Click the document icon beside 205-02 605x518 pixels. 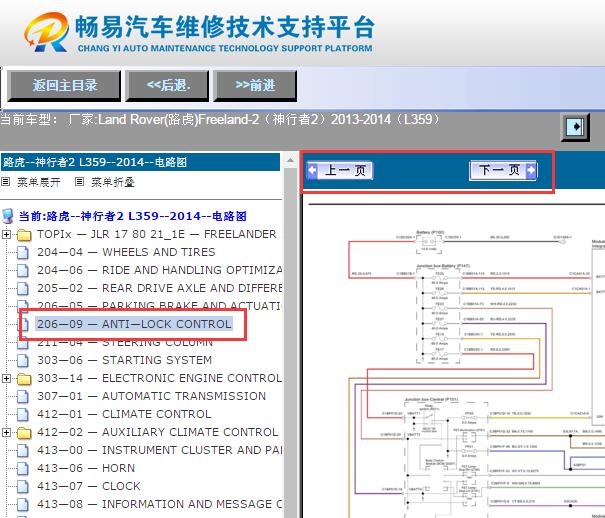click(23, 289)
